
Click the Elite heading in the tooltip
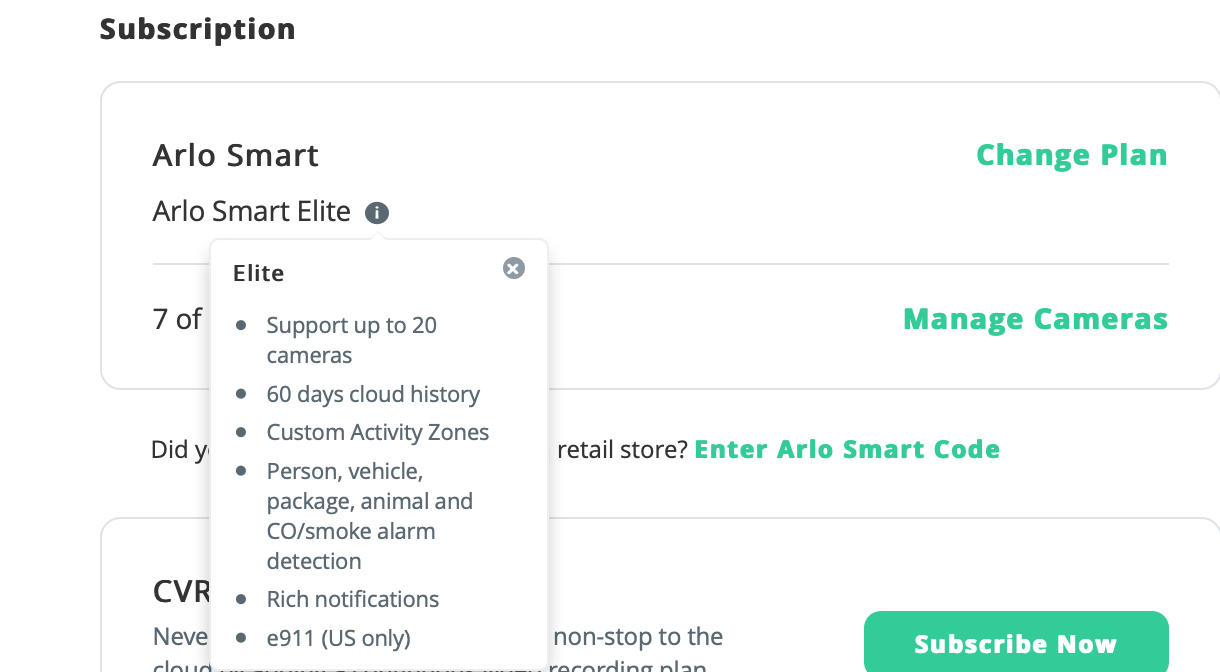[x=259, y=273]
